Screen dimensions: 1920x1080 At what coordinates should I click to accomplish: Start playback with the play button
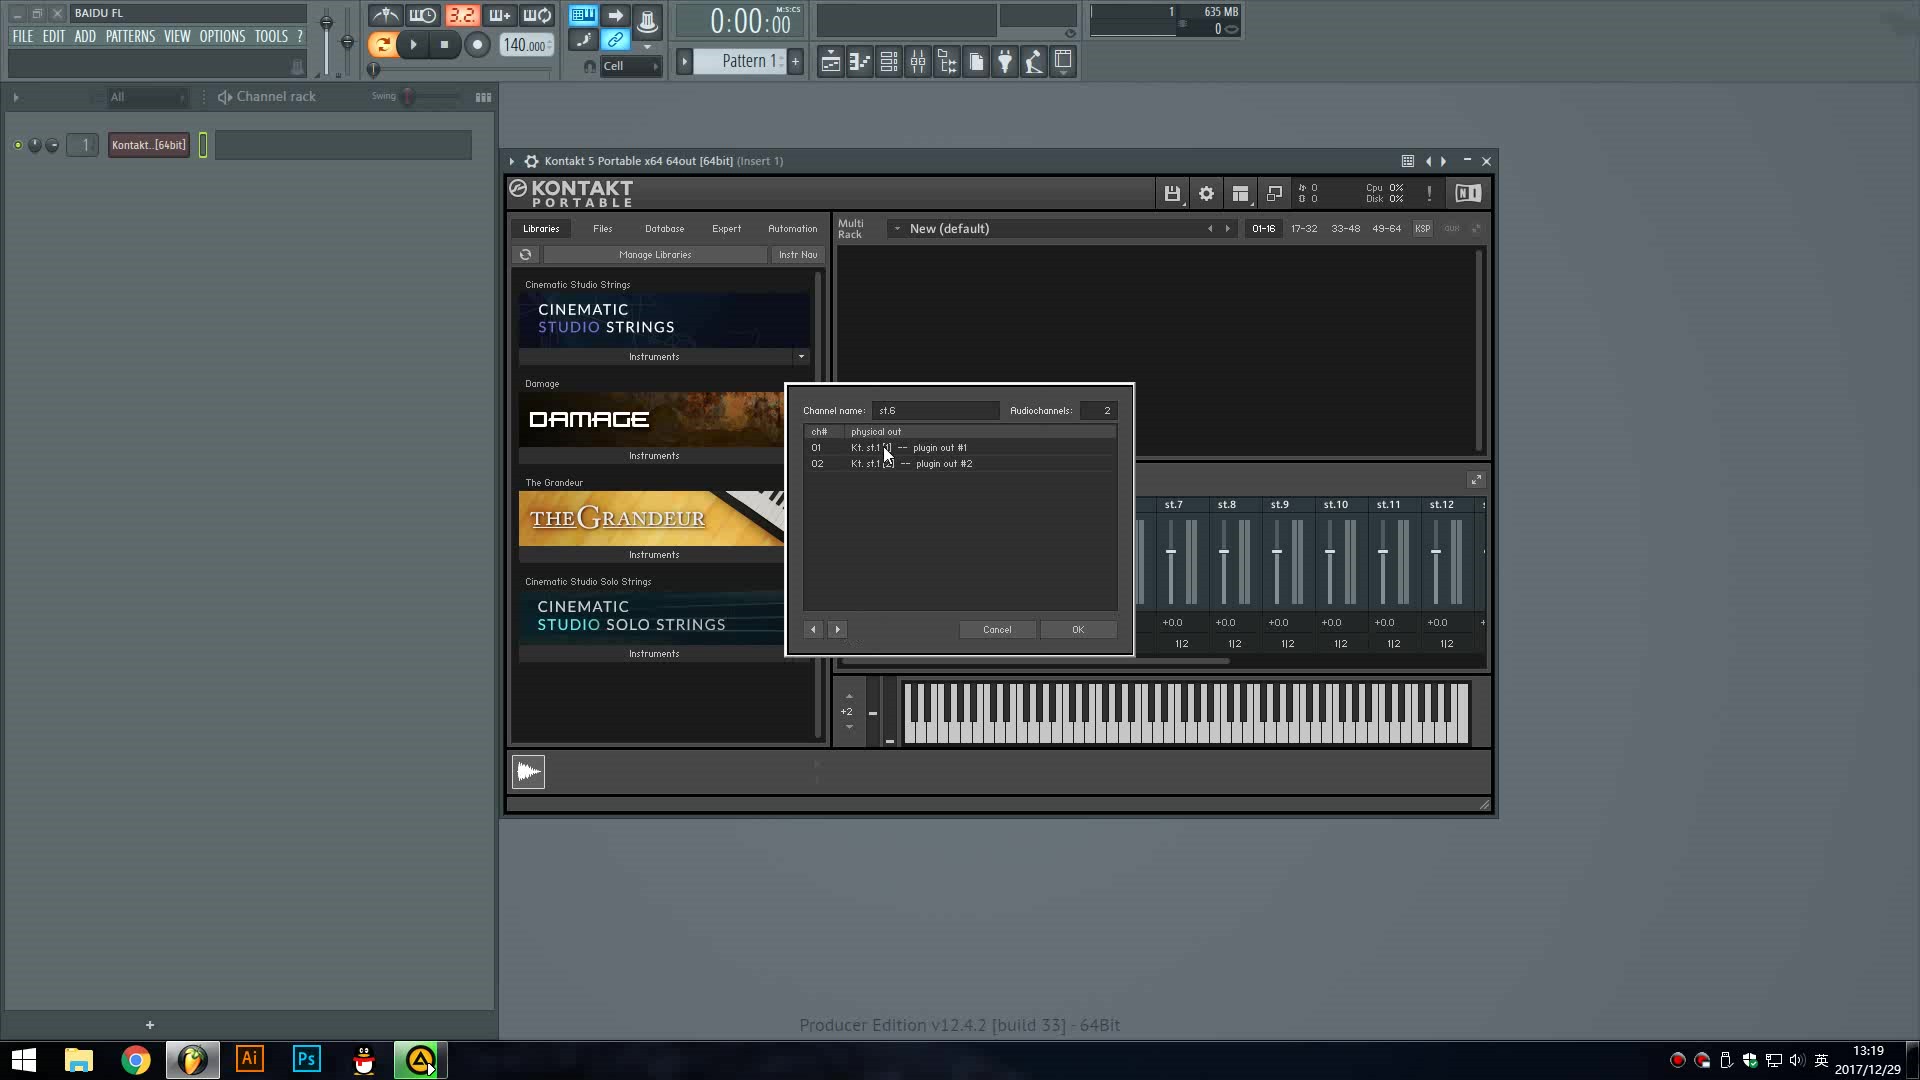pyautogui.click(x=413, y=44)
